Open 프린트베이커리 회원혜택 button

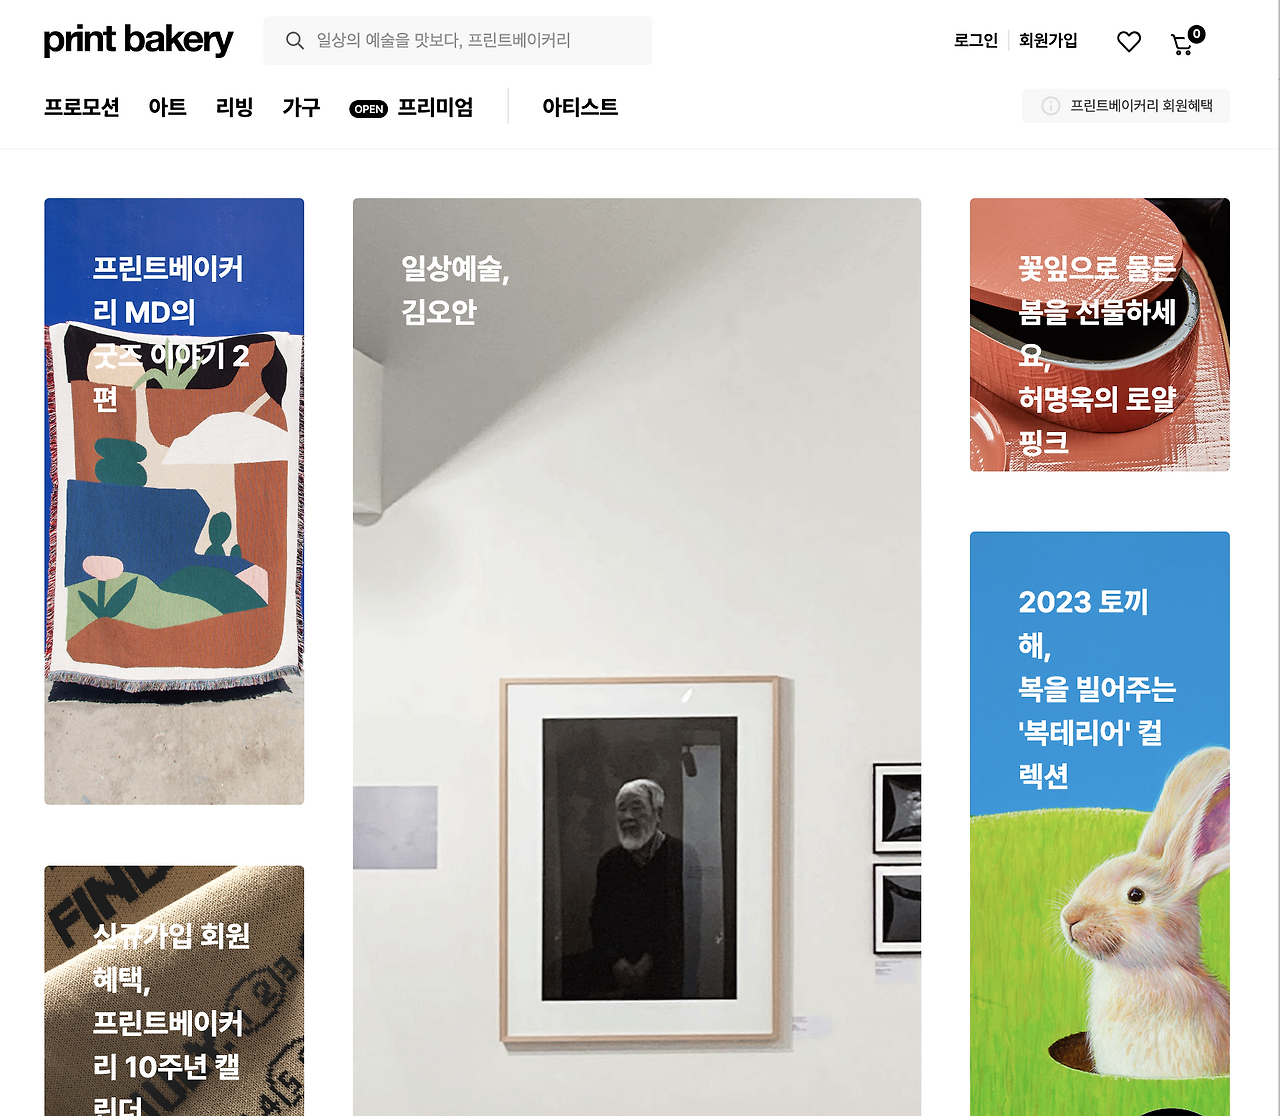coord(1126,106)
